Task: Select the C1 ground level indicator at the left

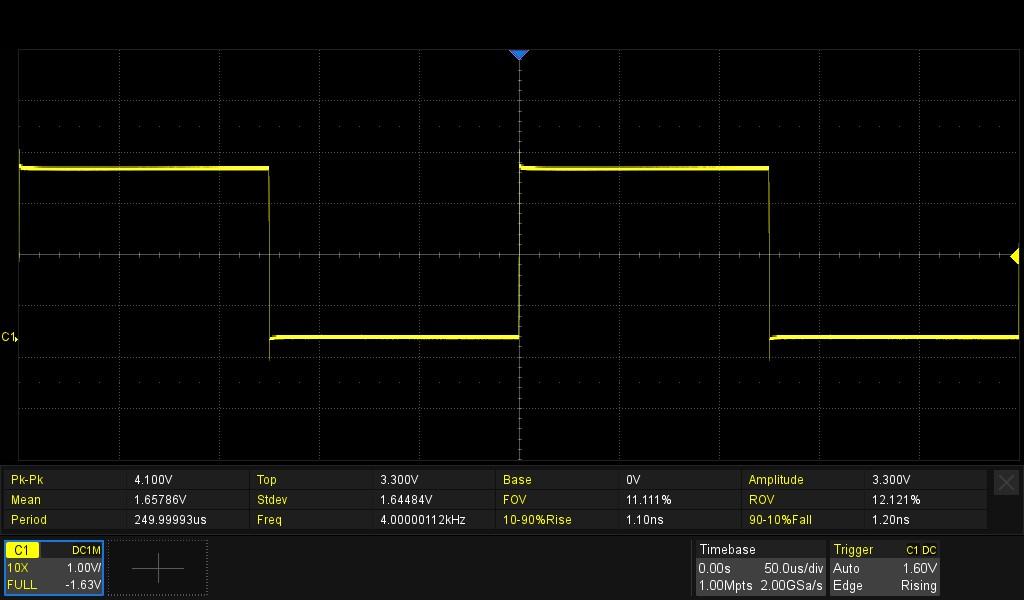Action: tap(9, 337)
